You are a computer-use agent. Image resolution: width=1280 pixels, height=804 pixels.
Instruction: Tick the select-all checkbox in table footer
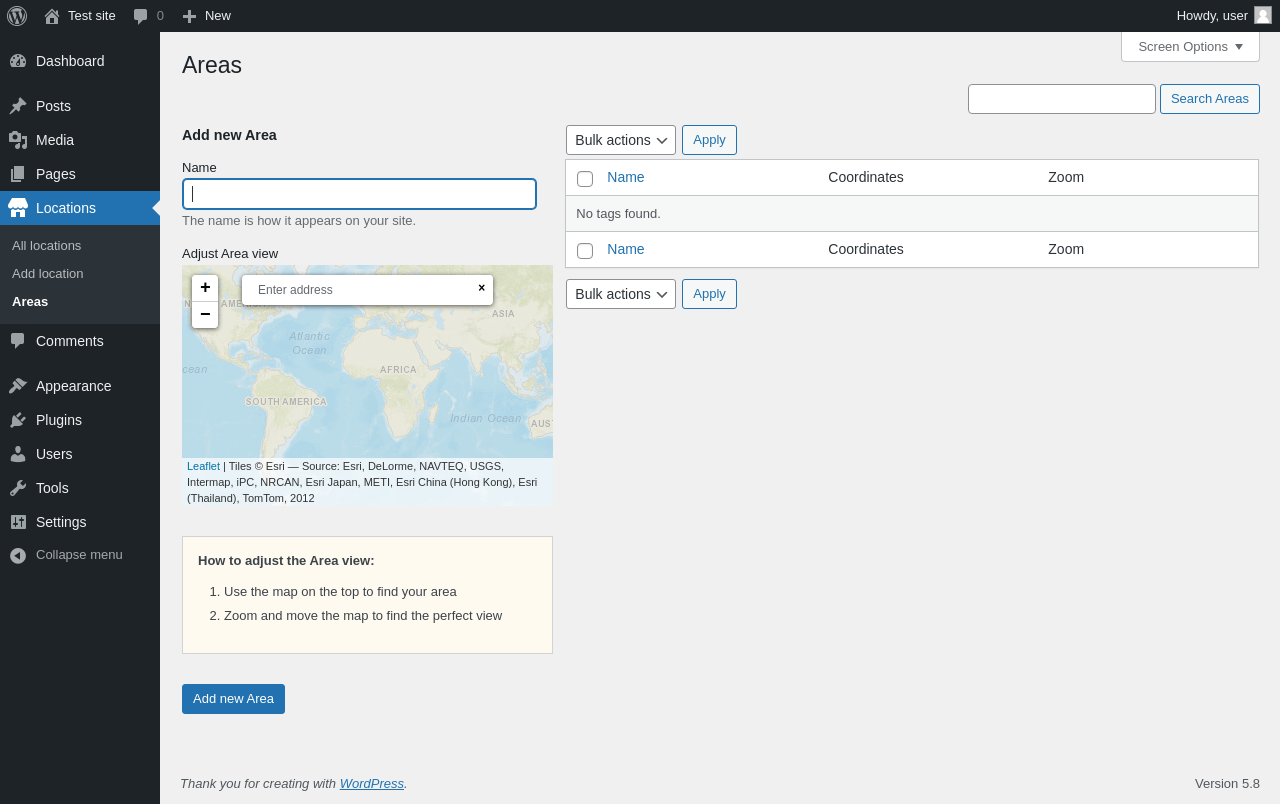[x=585, y=251]
